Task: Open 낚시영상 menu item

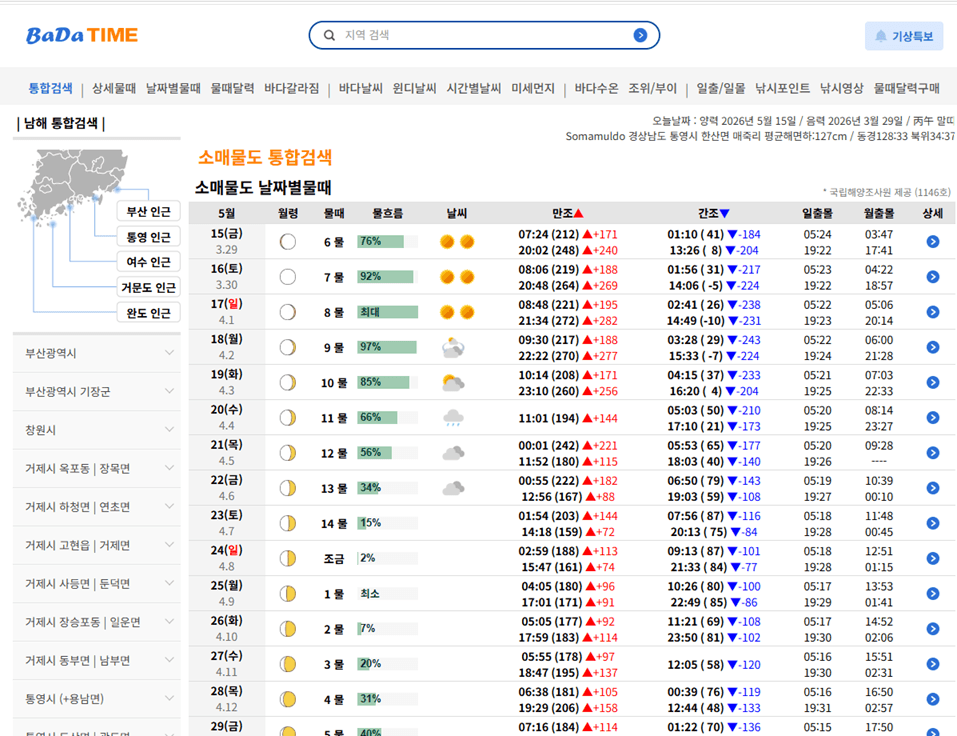Action: [841, 88]
